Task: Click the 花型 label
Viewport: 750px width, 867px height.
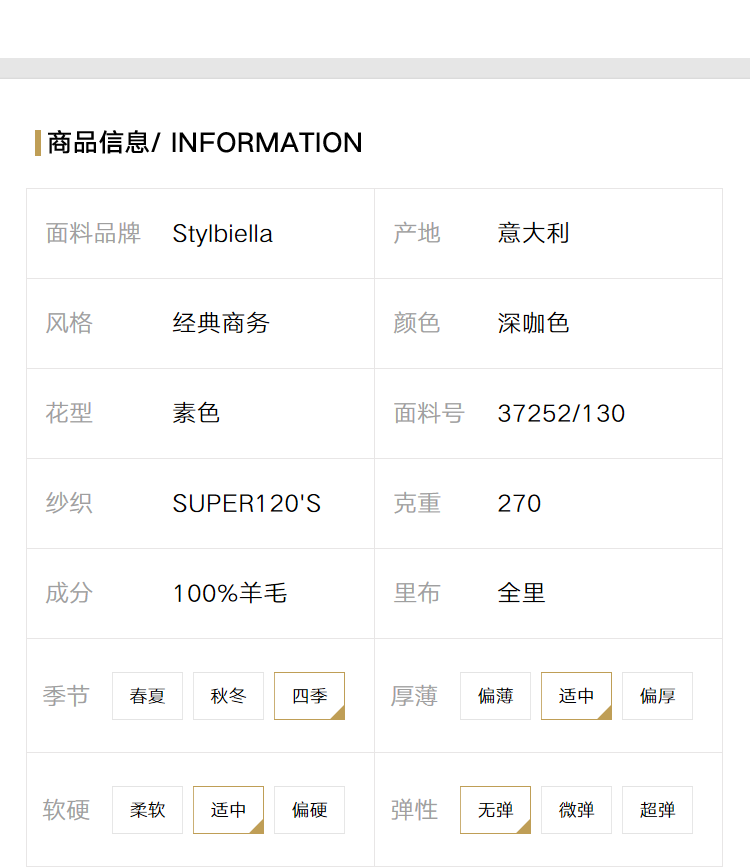Action: pyautogui.click(x=69, y=413)
